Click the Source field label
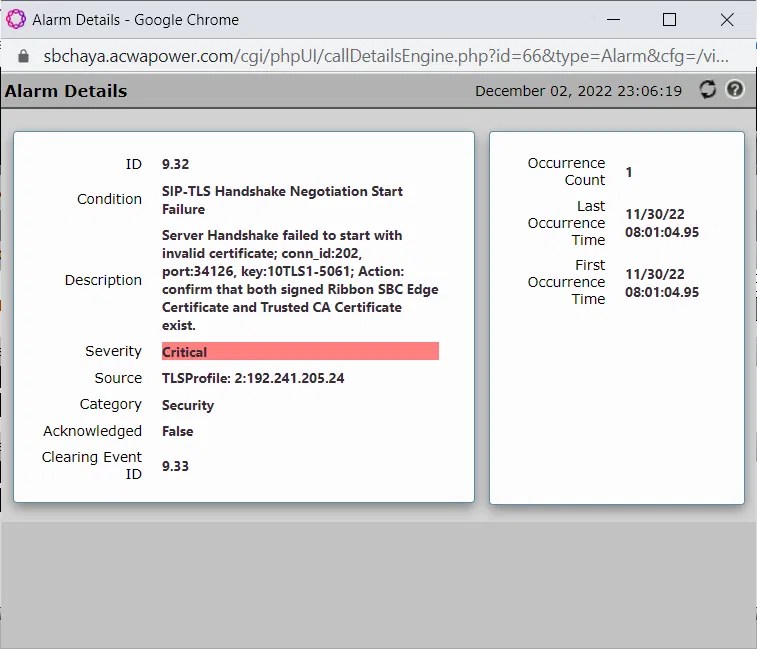757x649 pixels. pyautogui.click(x=118, y=378)
